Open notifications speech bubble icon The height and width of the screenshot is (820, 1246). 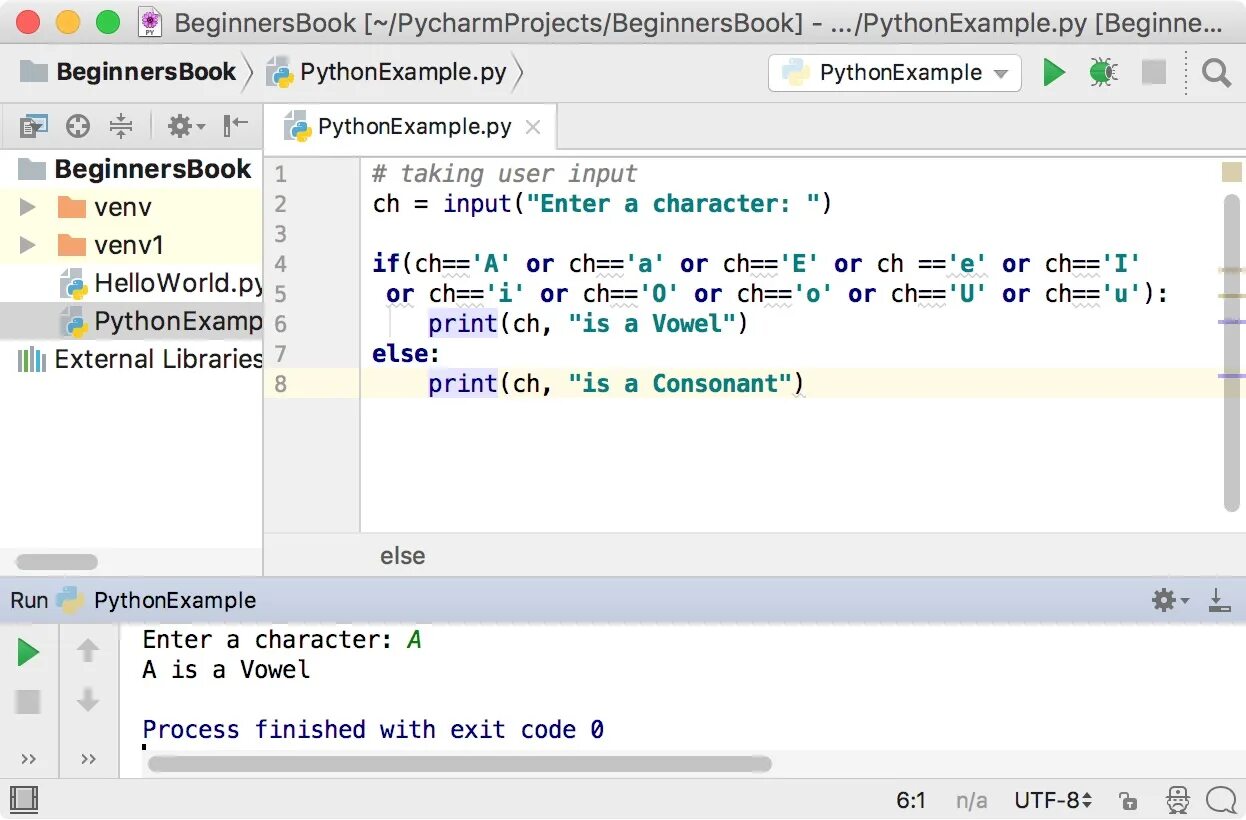click(1221, 800)
